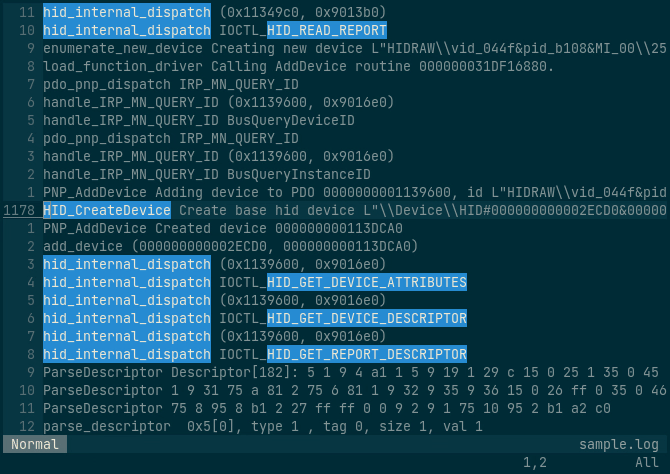Image resolution: width=670 pixels, height=474 pixels.
Task: Click the HID_GET_DEVICE_ATTRIBUTES highlighted text
Action: click(367, 282)
